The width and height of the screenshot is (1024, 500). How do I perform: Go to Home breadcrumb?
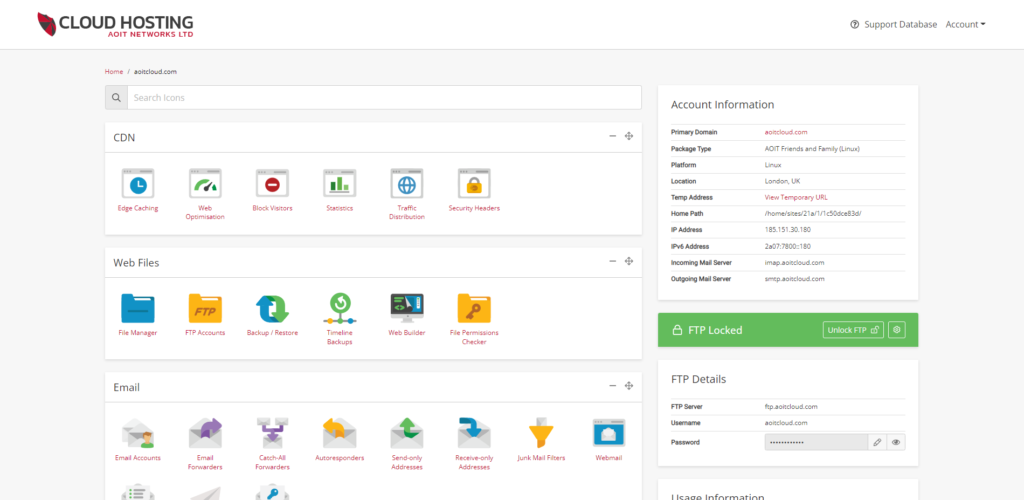[114, 71]
